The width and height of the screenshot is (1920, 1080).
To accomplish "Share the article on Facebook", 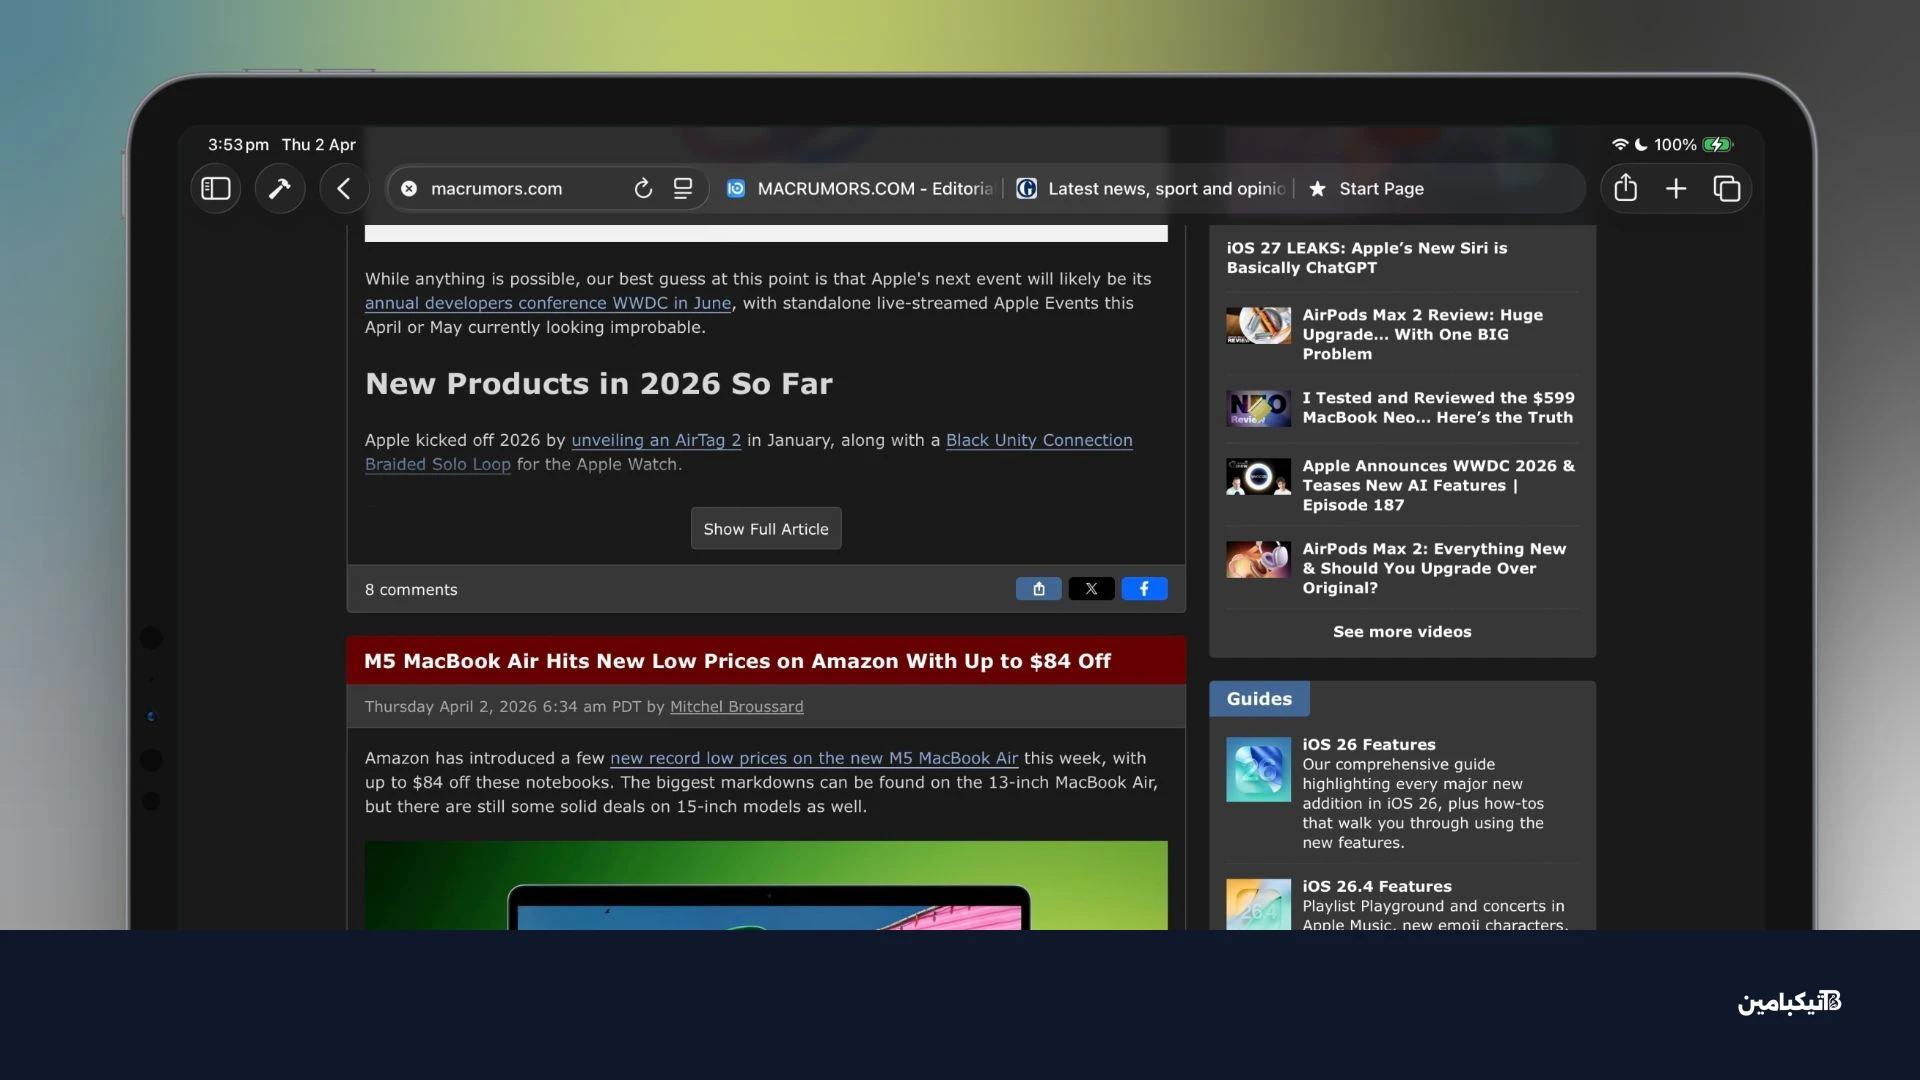I will (x=1144, y=589).
